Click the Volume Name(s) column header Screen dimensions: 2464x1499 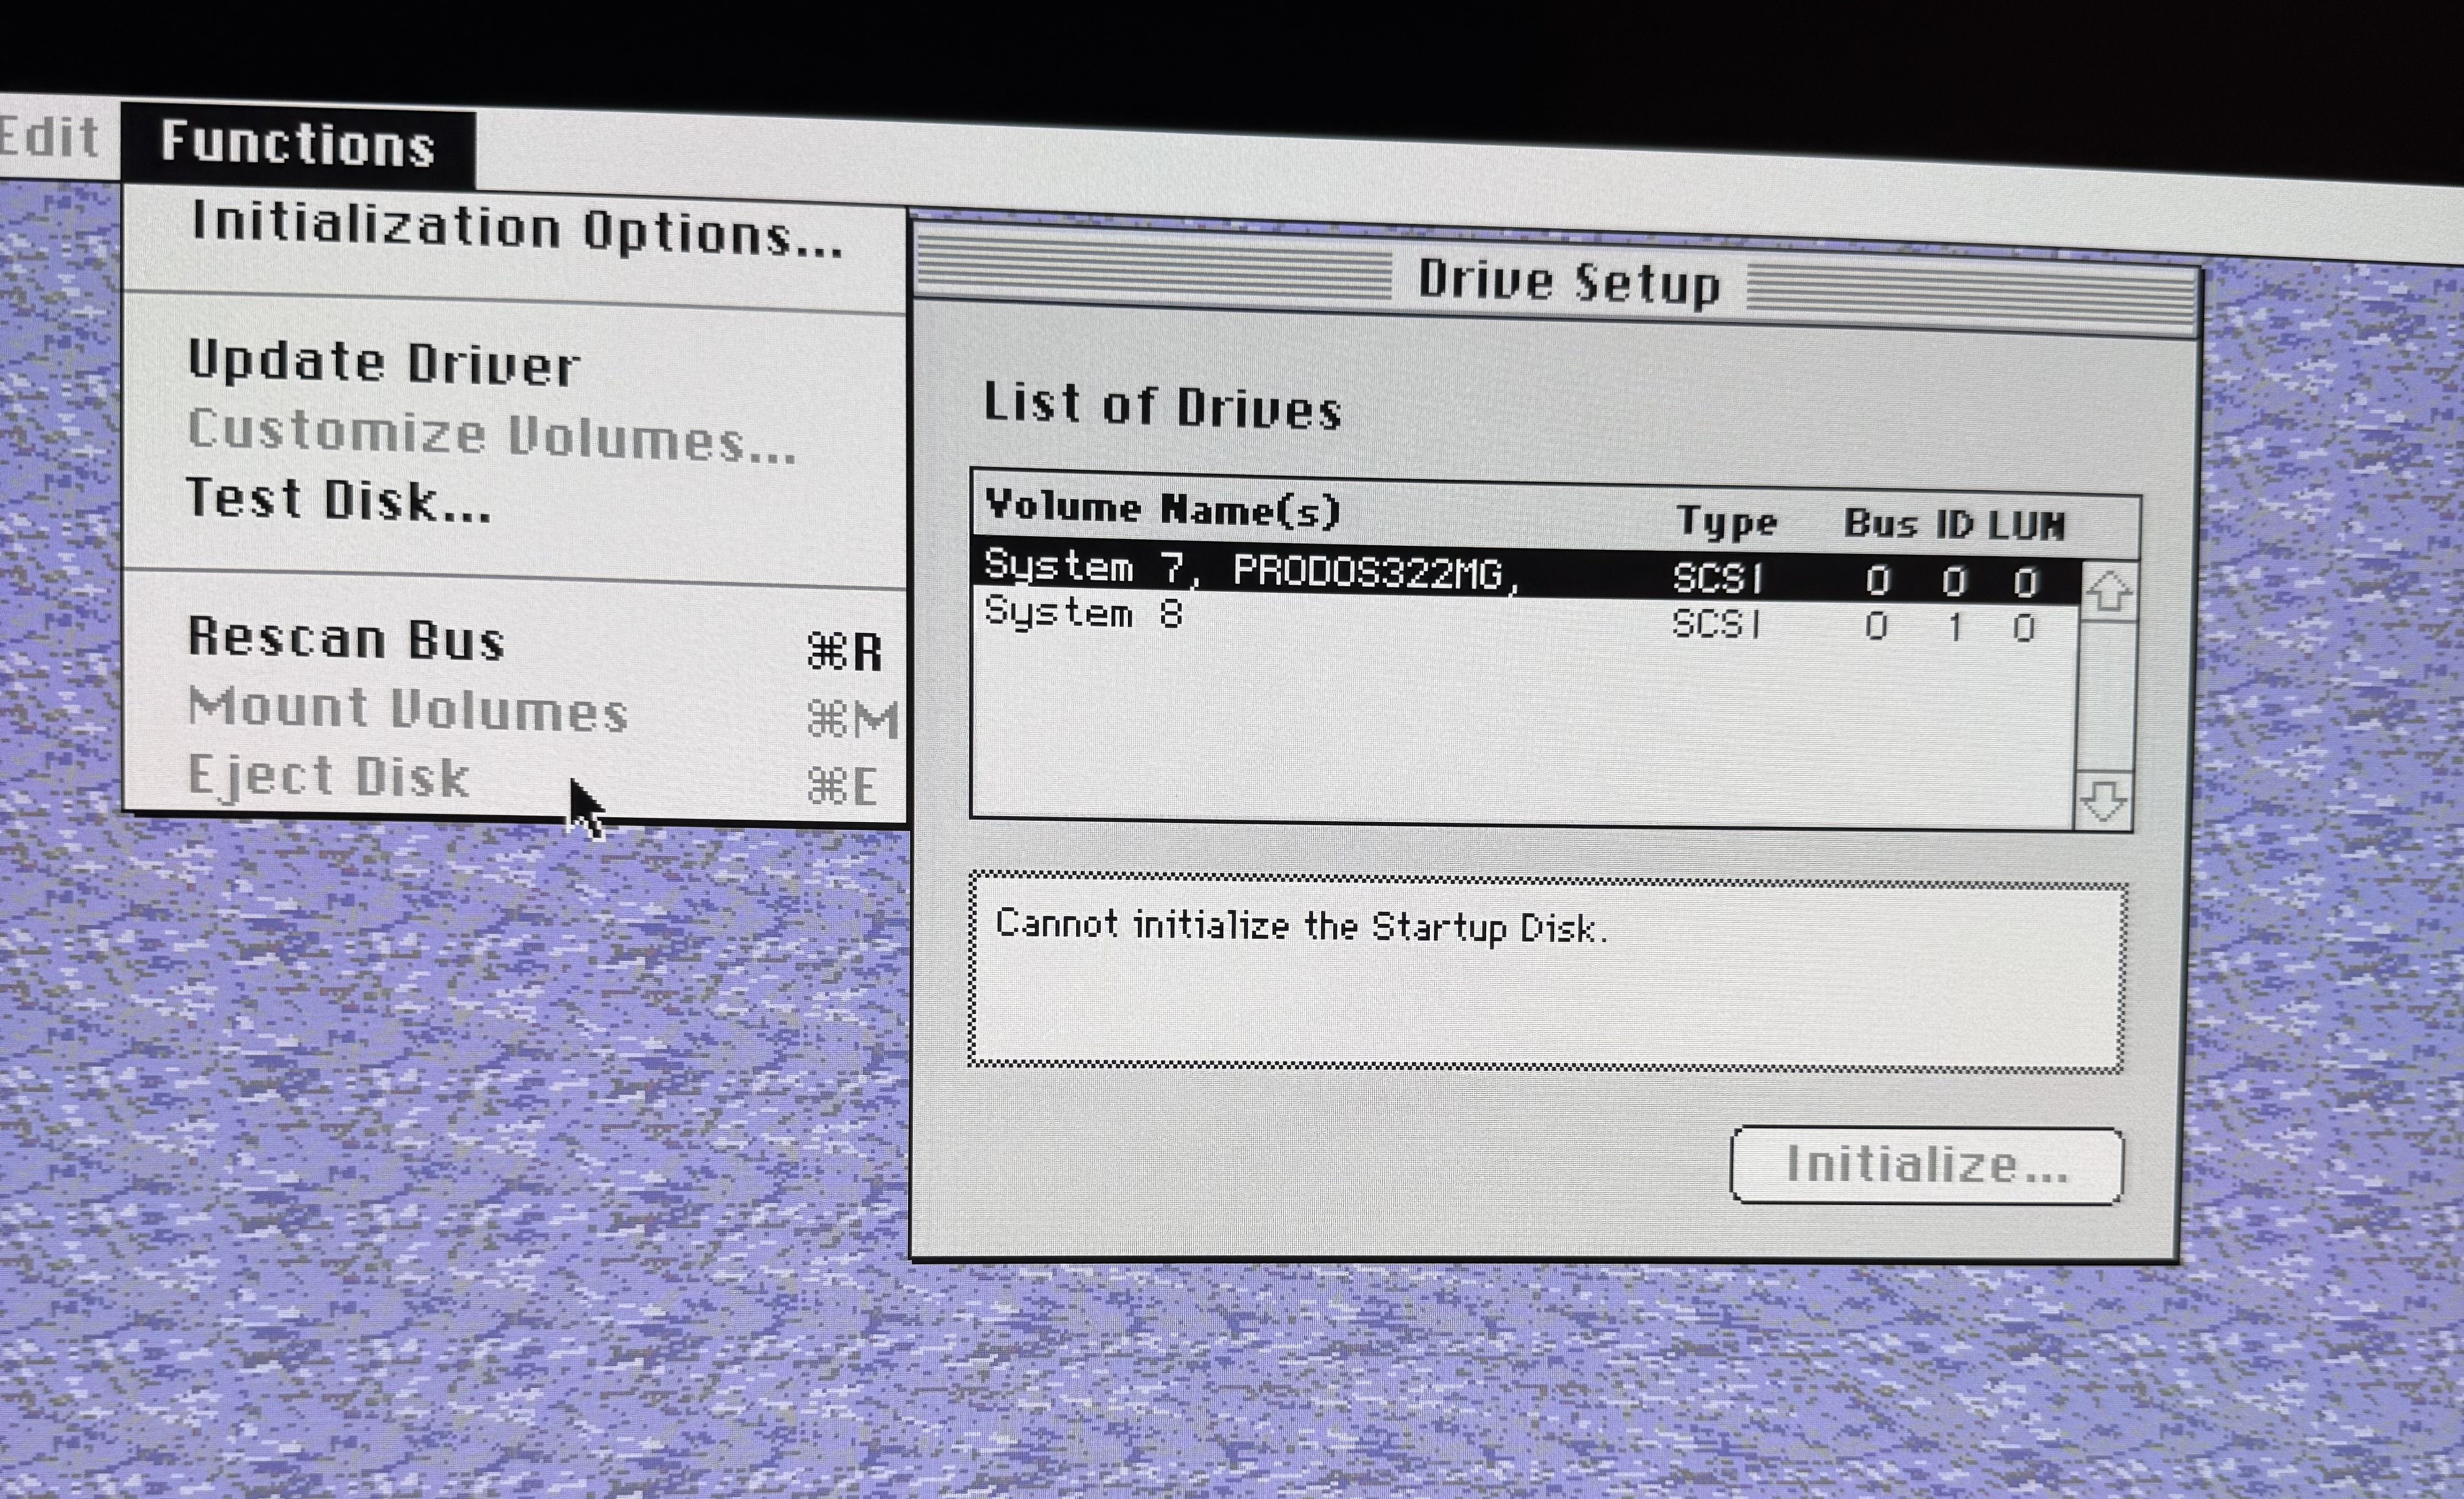coord(1162,509)
